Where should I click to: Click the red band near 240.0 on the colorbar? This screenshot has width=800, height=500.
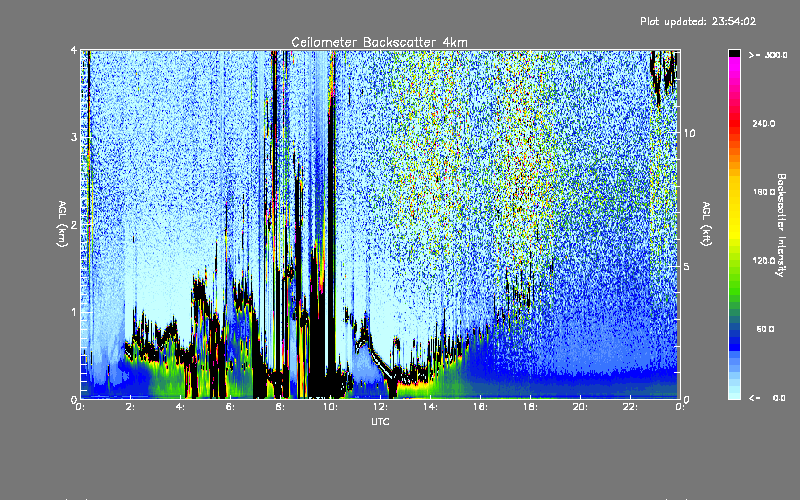pyautogui.click(x=734, y=122)
